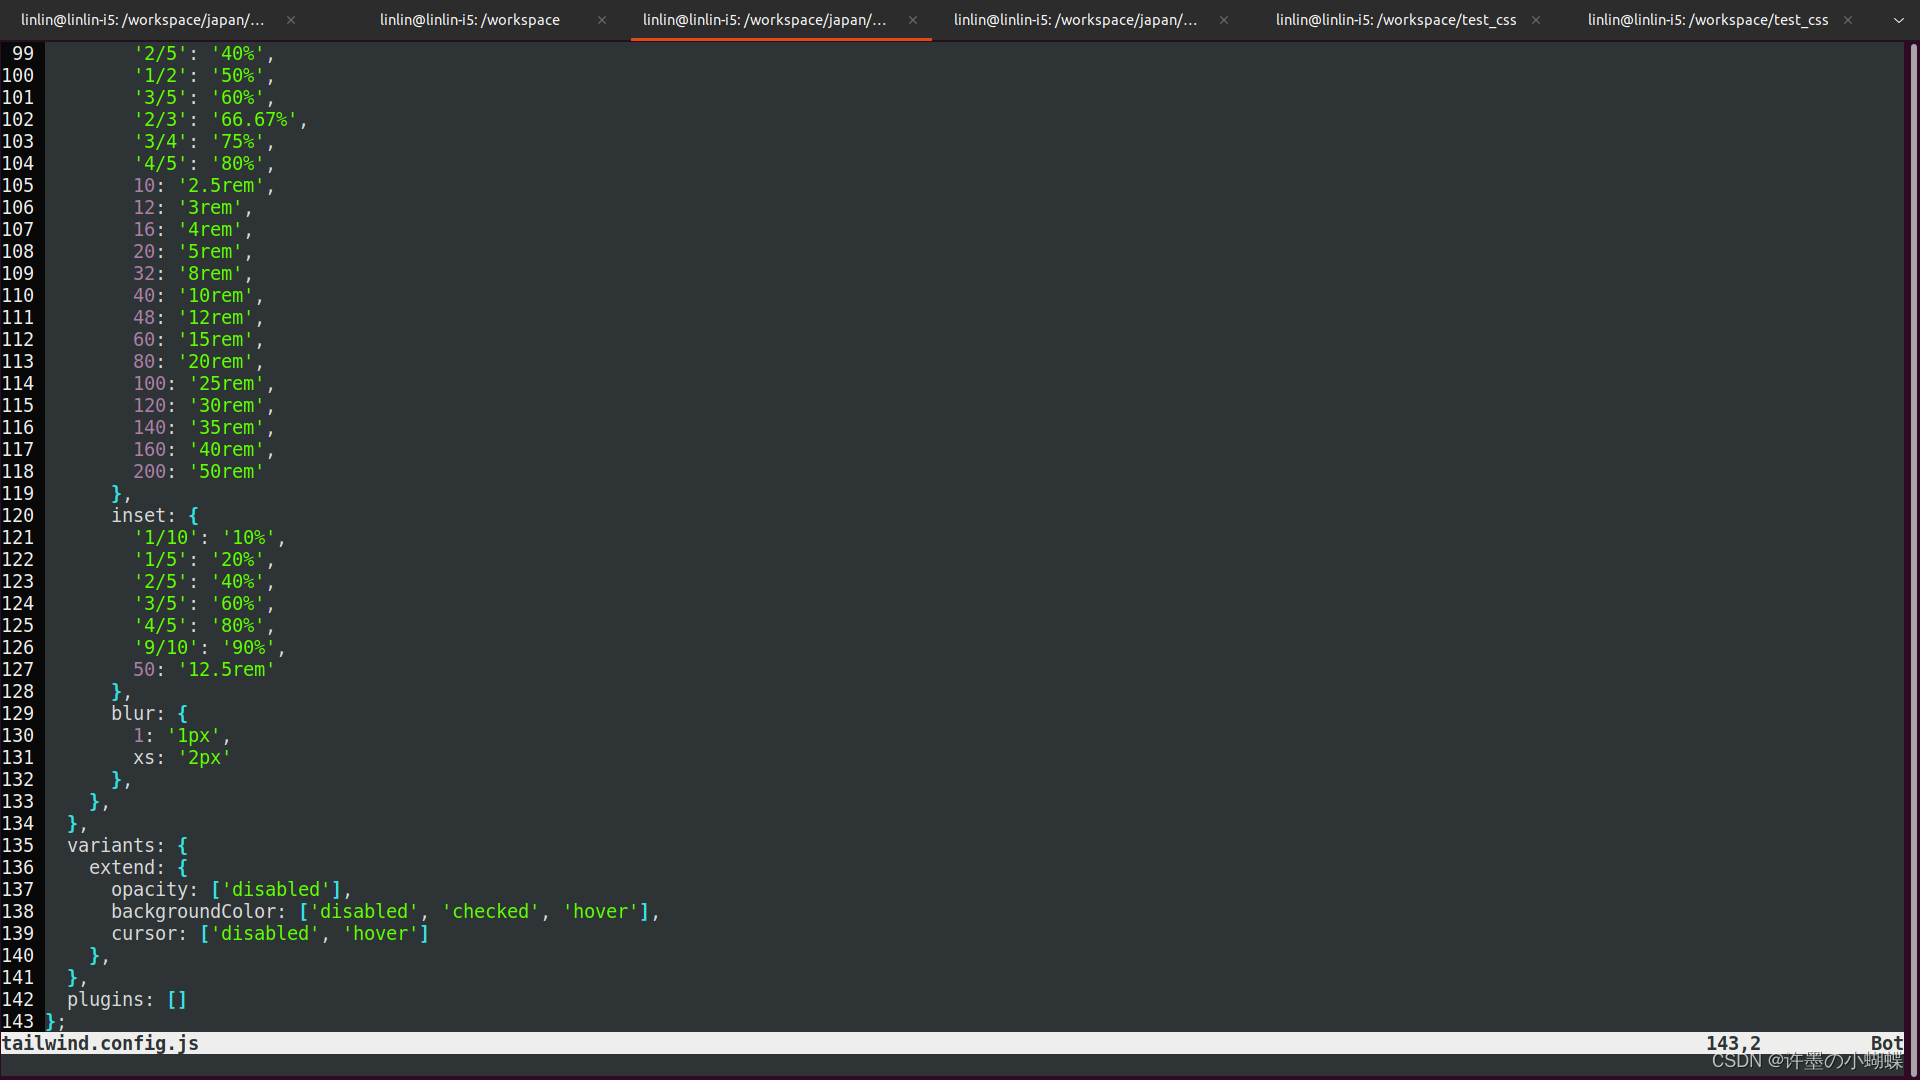Close the /workspace terminal tab
This screenshot has height=1080, width=1920.
coord(602,20)
